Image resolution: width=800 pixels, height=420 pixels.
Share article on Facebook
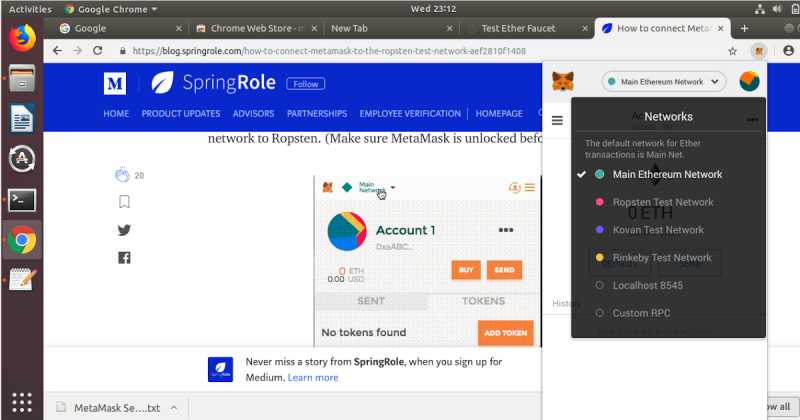point(124,258)
